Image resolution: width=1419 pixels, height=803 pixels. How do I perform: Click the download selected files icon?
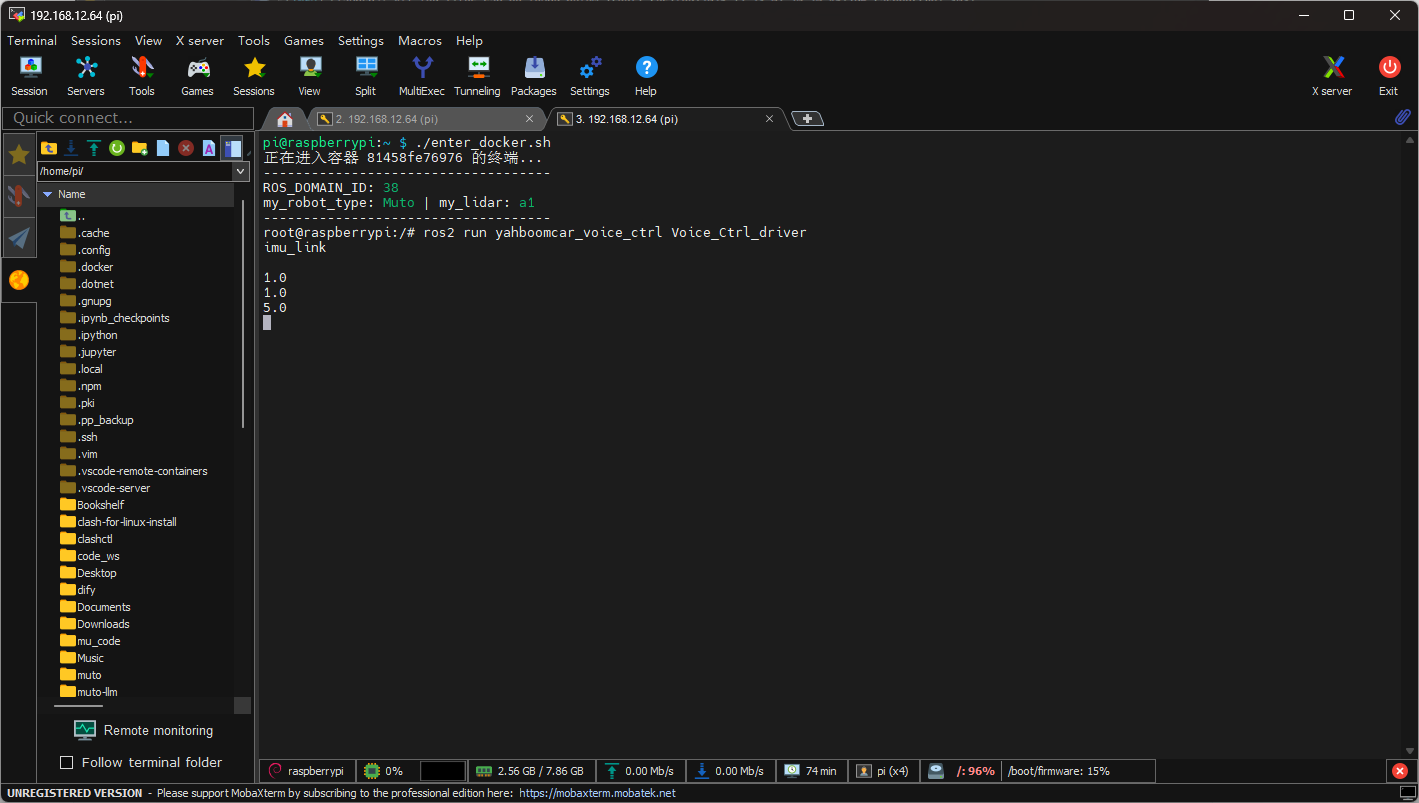tap(71, 148)
